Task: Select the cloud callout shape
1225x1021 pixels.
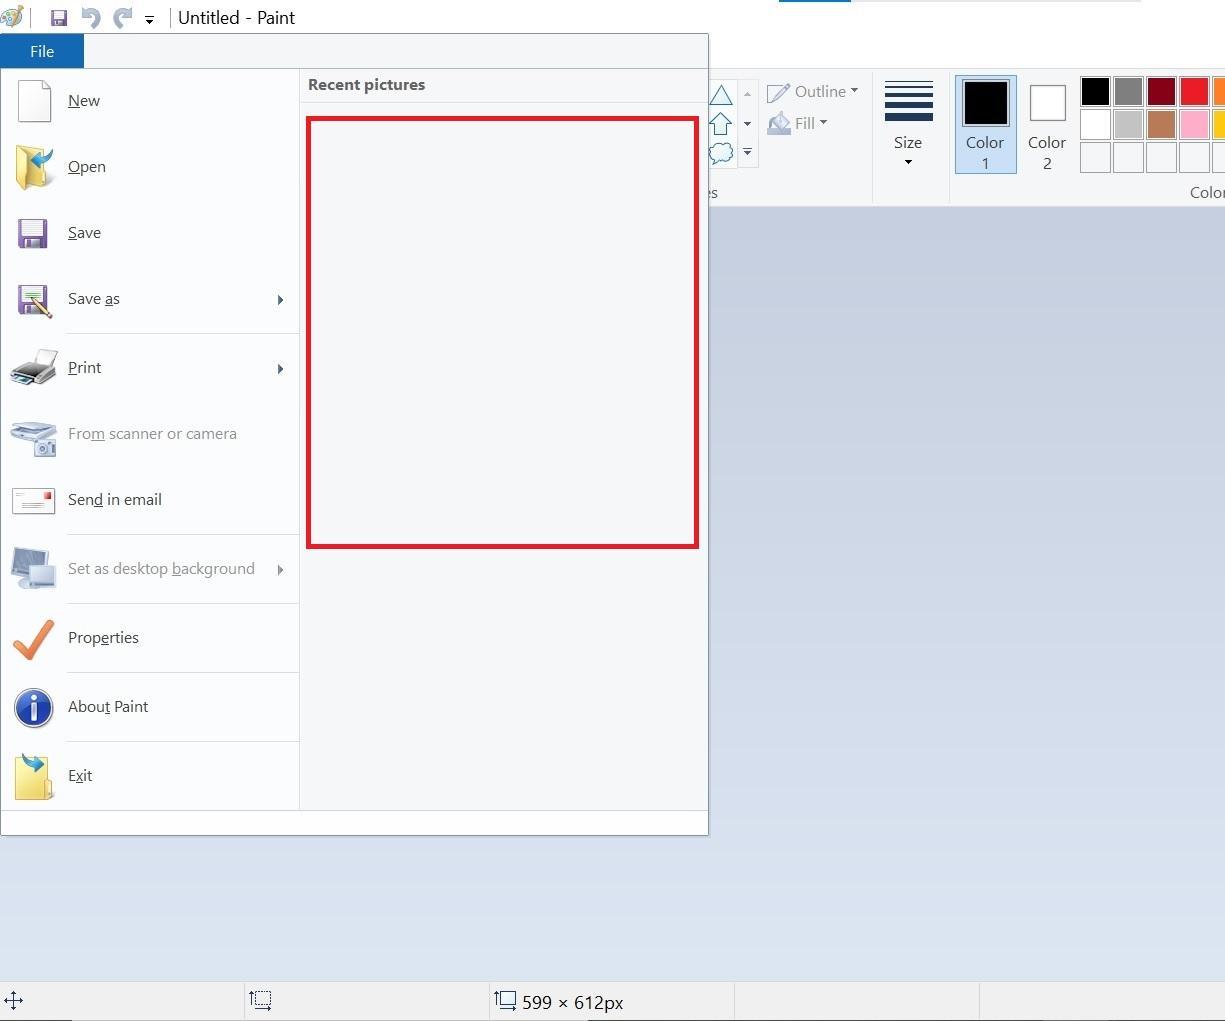Action: pyautogui.click(x=722, y=152)
